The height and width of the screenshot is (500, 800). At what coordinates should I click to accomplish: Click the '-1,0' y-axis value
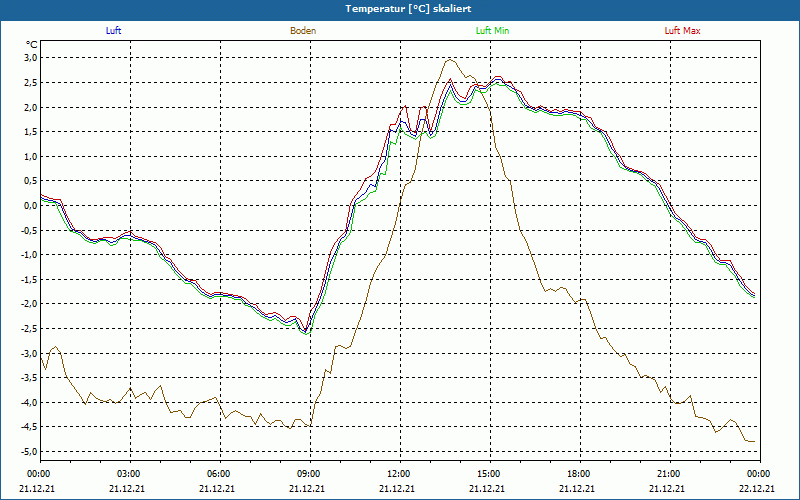click(x=29, y=255)
